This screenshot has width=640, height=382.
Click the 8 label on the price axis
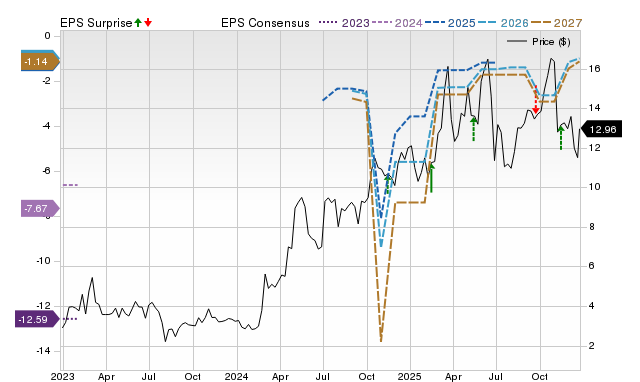592,227
